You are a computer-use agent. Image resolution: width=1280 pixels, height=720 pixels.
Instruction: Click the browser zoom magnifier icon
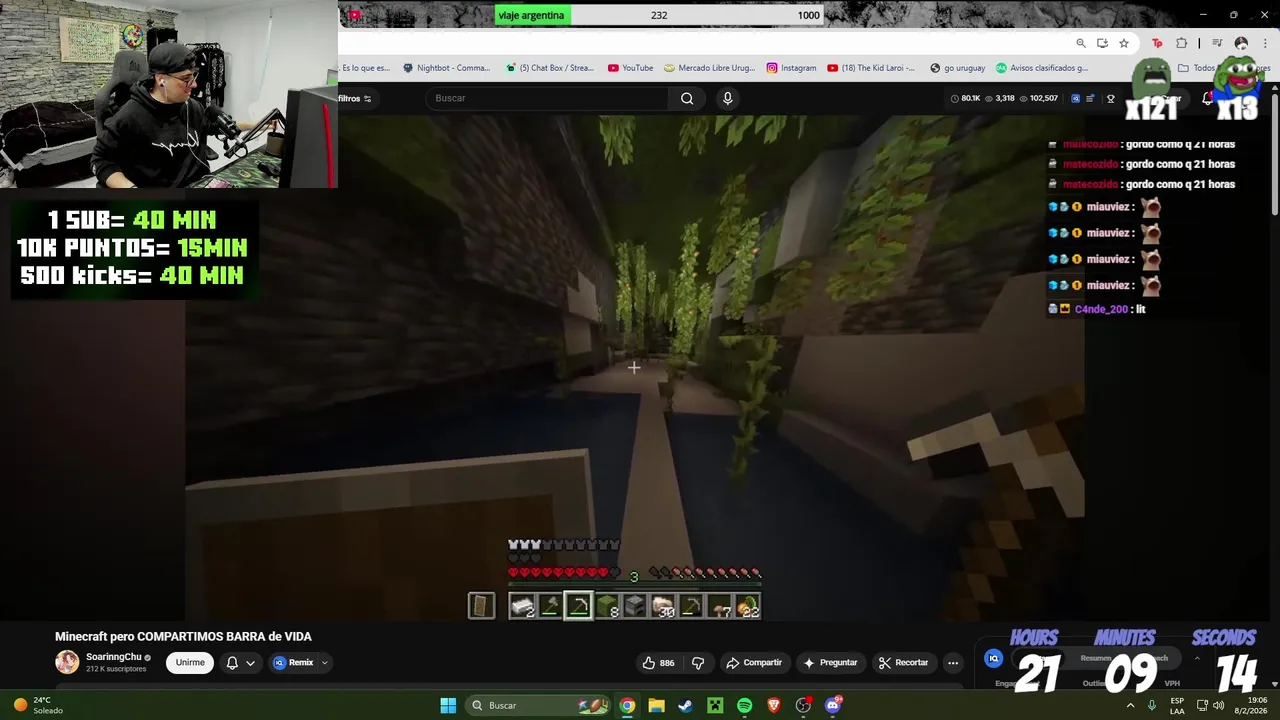[x=1081, y=43]
